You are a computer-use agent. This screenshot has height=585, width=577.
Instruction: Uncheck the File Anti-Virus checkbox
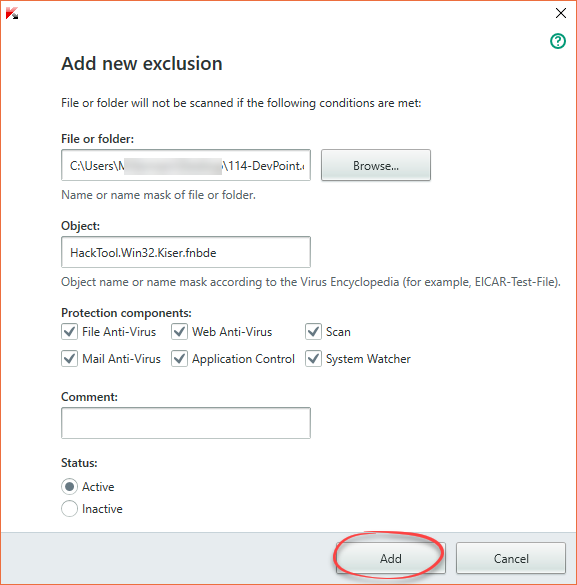69,332
